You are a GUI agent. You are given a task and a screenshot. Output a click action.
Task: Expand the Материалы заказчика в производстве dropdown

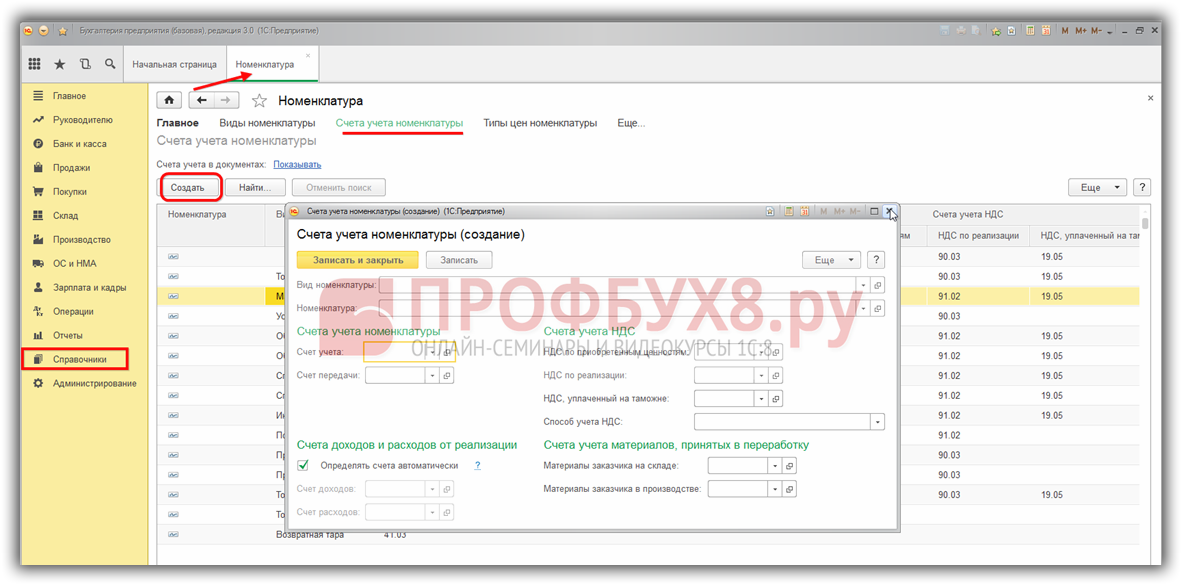[775, 489]
